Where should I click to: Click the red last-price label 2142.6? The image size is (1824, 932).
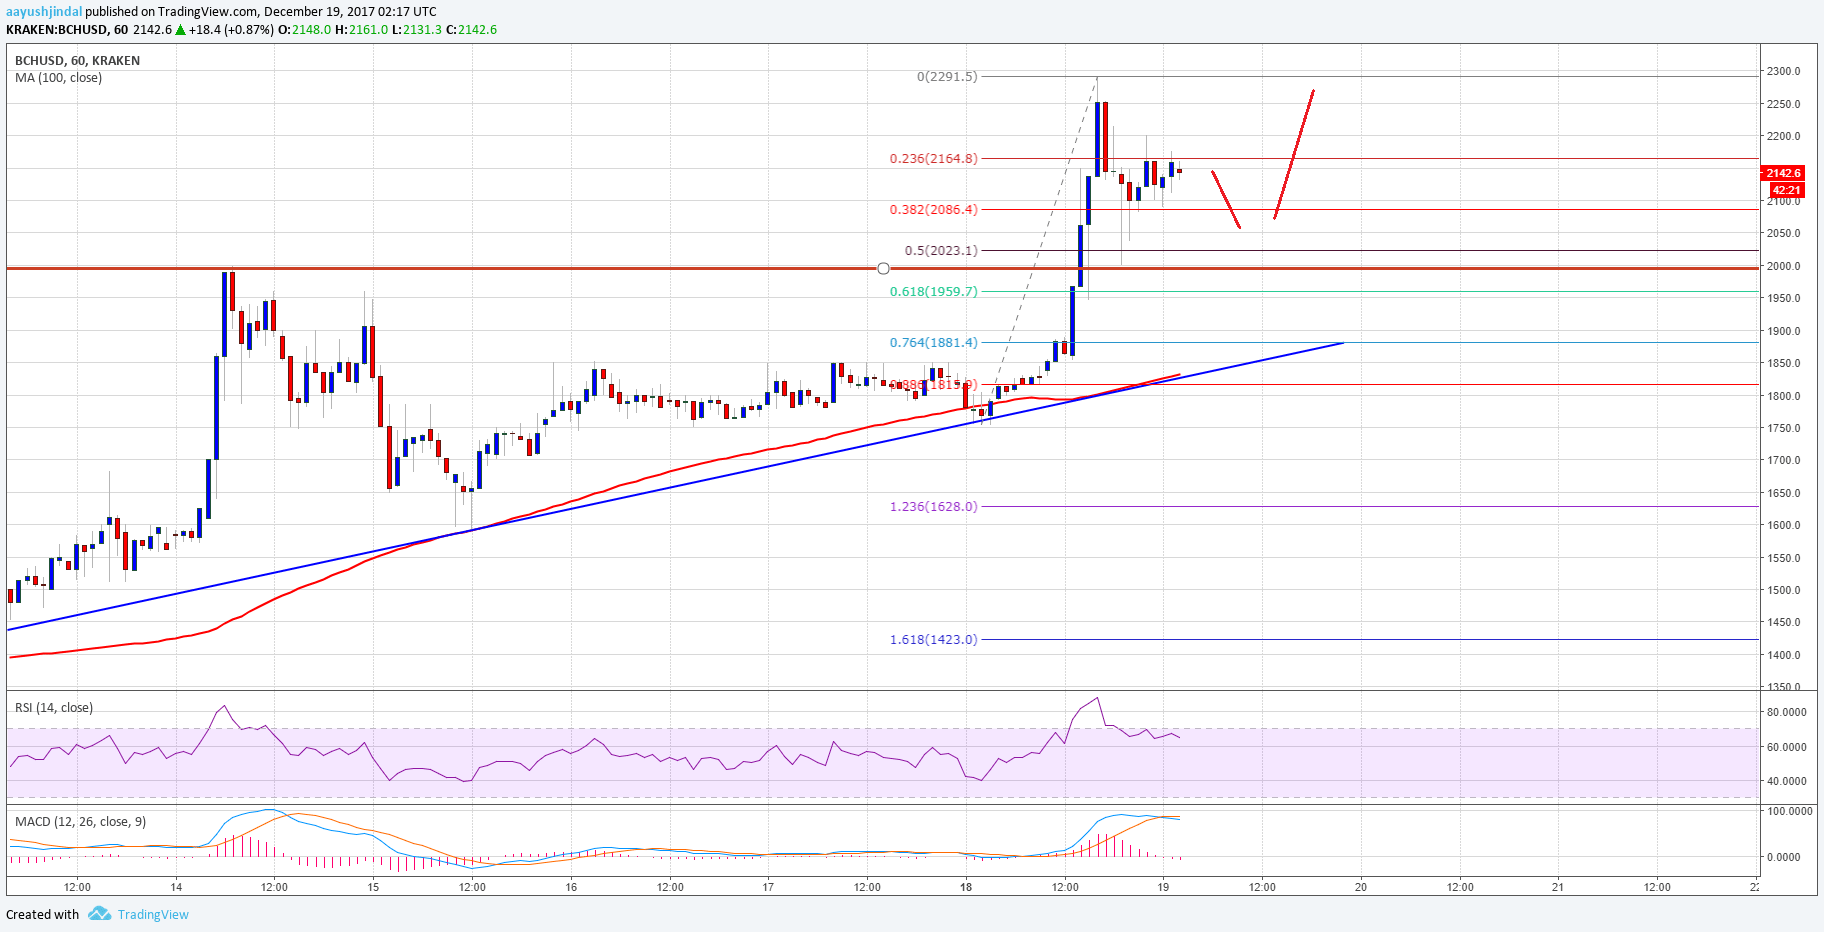click(x=1783, y=173)
